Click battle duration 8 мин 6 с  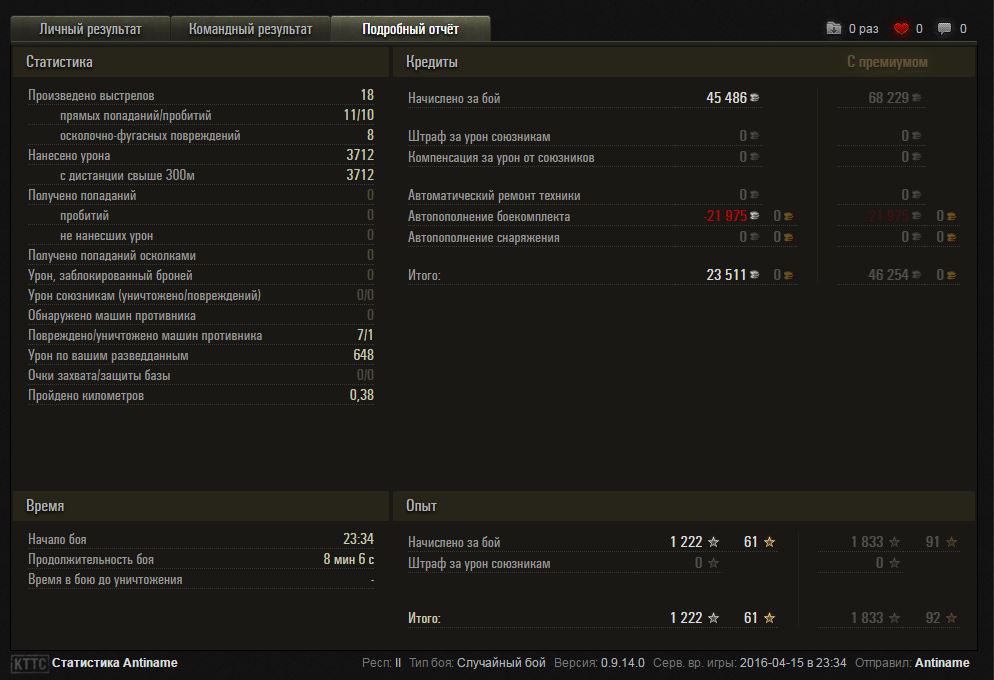349,560
